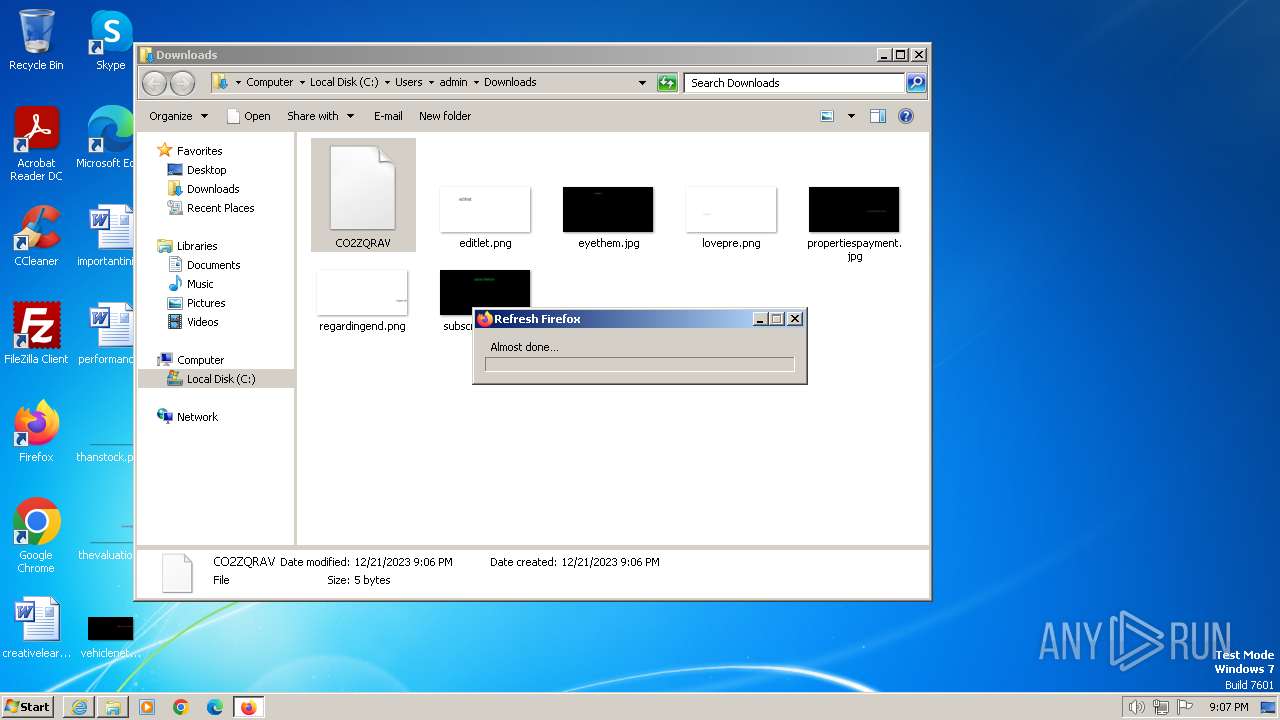Click the Back navigation arrow in Explorer
Screen dimensions: 1280x720
click(154, 83)
